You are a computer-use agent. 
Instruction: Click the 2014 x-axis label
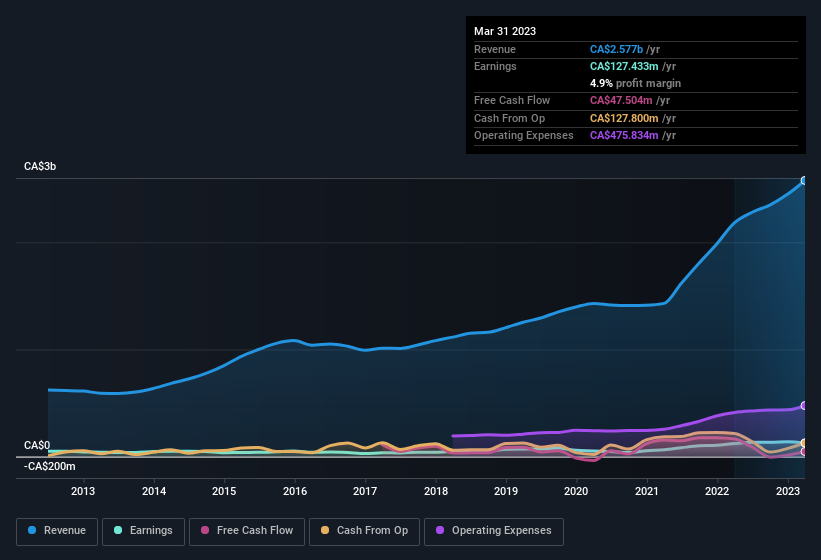154,491
